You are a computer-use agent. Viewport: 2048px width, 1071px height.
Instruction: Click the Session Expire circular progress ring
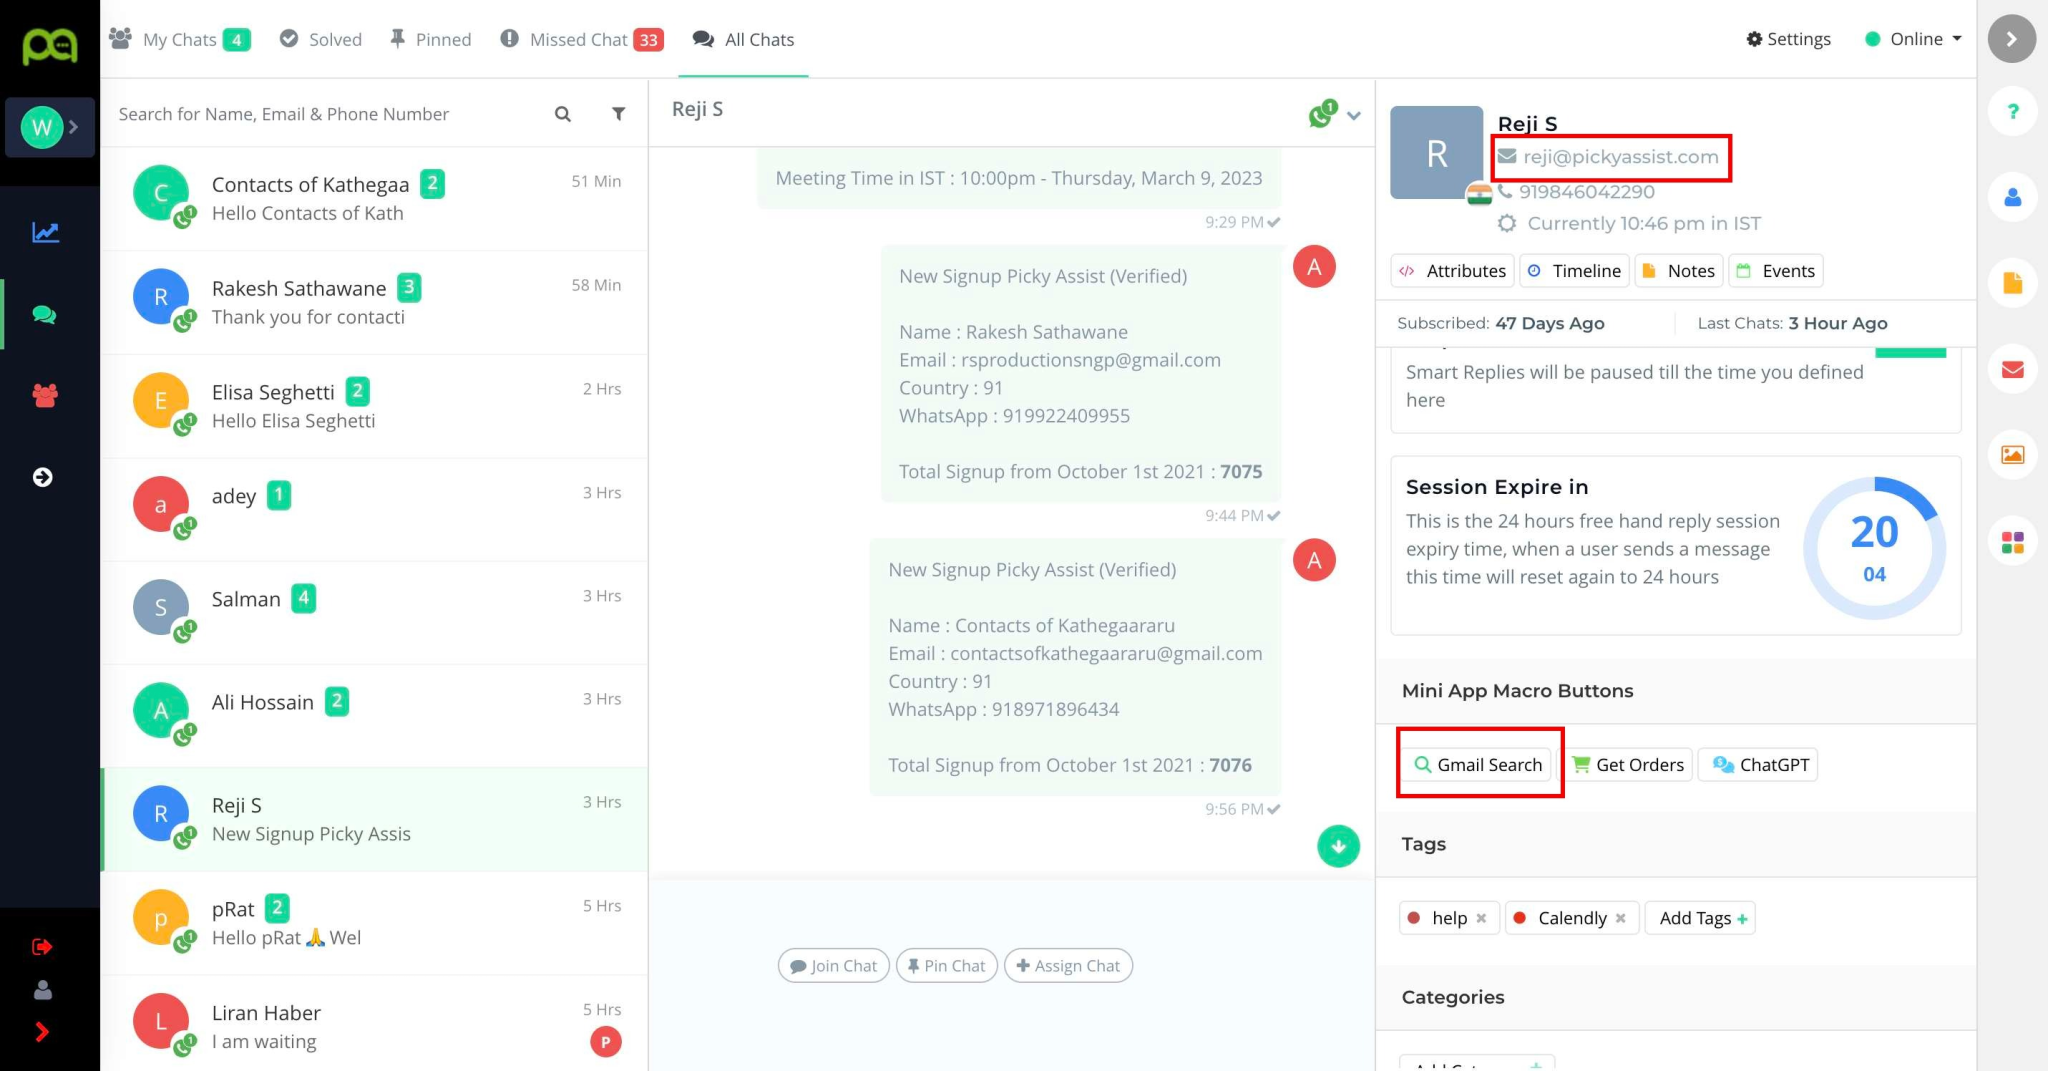pyautogui.click(x=1875, y=545)
